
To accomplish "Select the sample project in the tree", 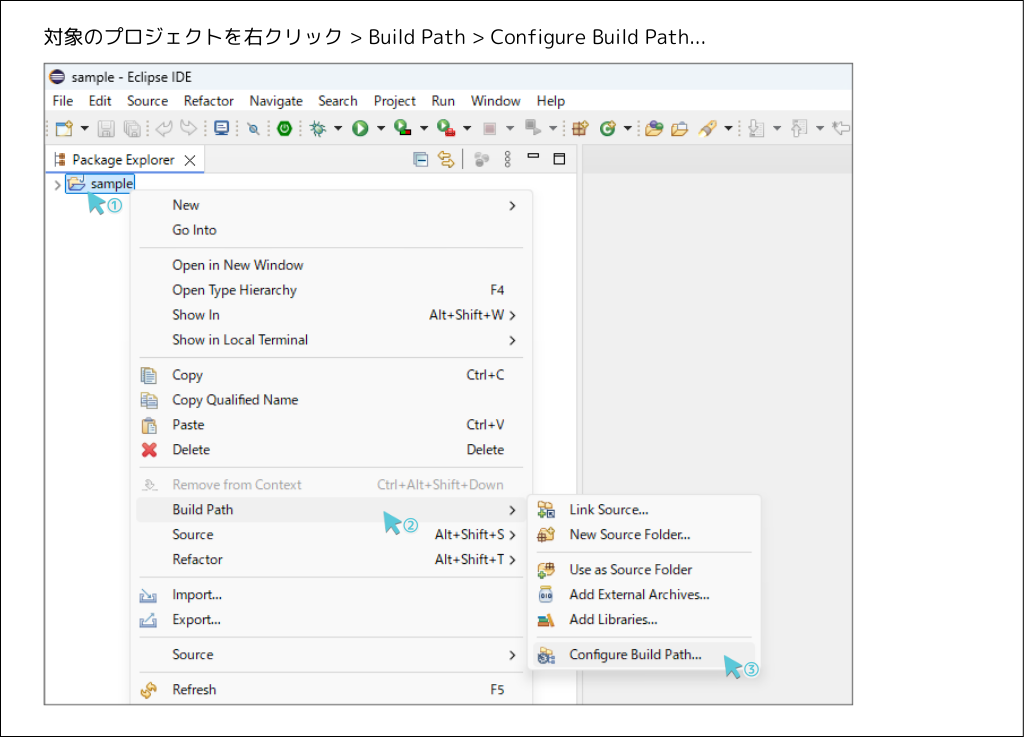I will point(101,184).
